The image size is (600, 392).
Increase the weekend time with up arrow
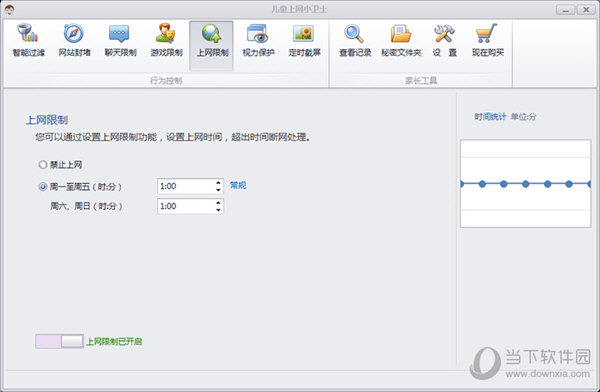point(218,203)
